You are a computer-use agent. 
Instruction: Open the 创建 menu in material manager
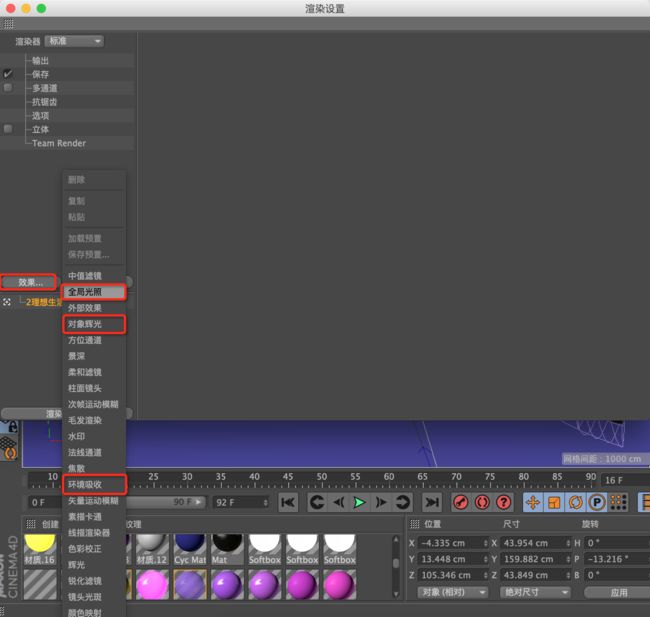(50, 525)
